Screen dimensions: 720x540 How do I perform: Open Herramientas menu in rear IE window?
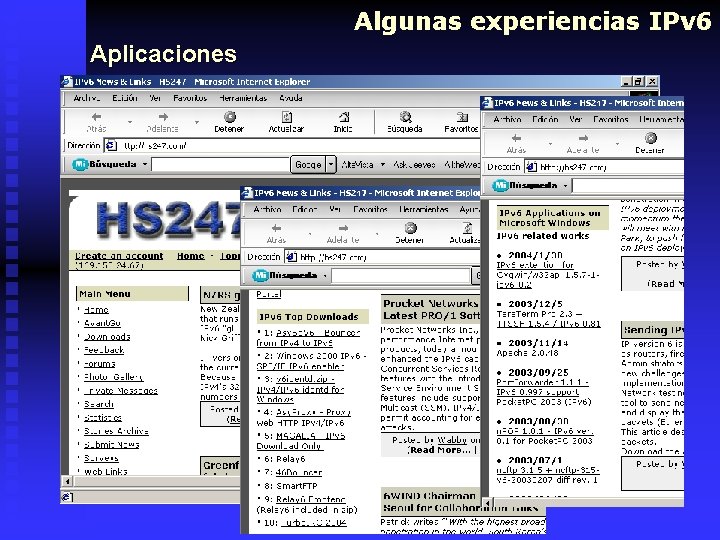[243, 98]
